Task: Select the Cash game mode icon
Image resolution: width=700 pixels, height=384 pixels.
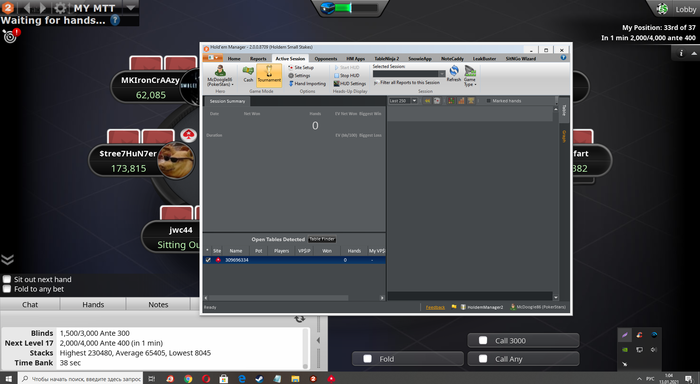Action: tap(248, 74)
